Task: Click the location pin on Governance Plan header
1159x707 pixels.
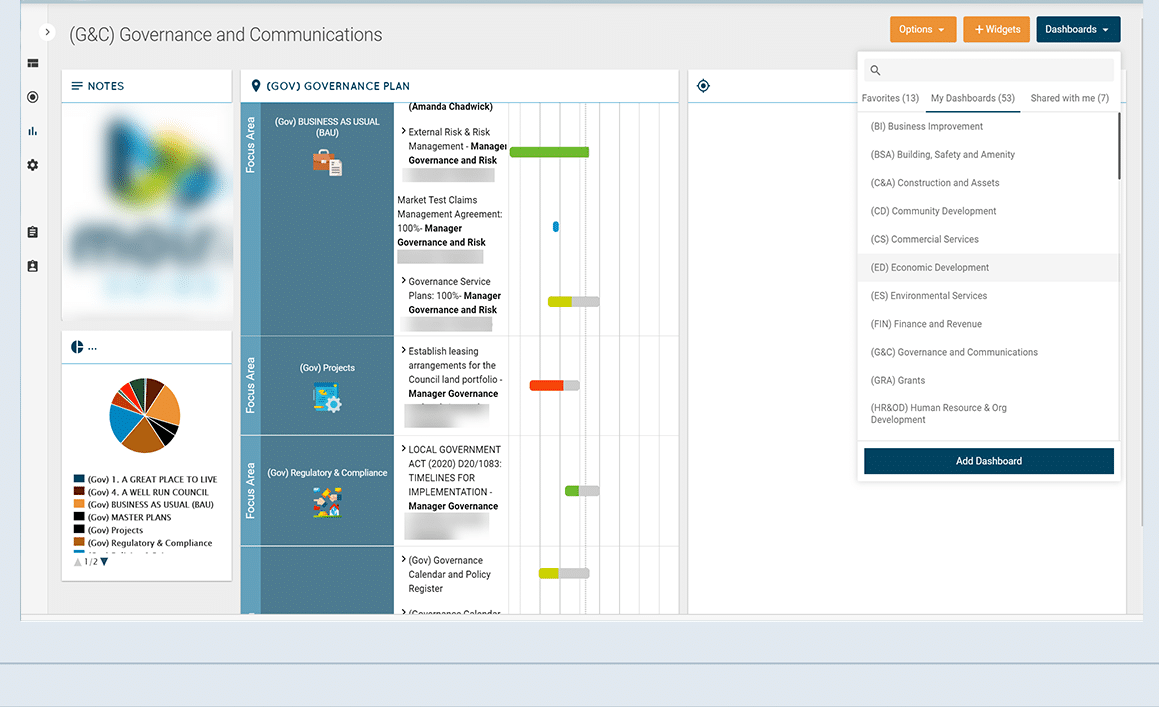Action: coord(256,85)
